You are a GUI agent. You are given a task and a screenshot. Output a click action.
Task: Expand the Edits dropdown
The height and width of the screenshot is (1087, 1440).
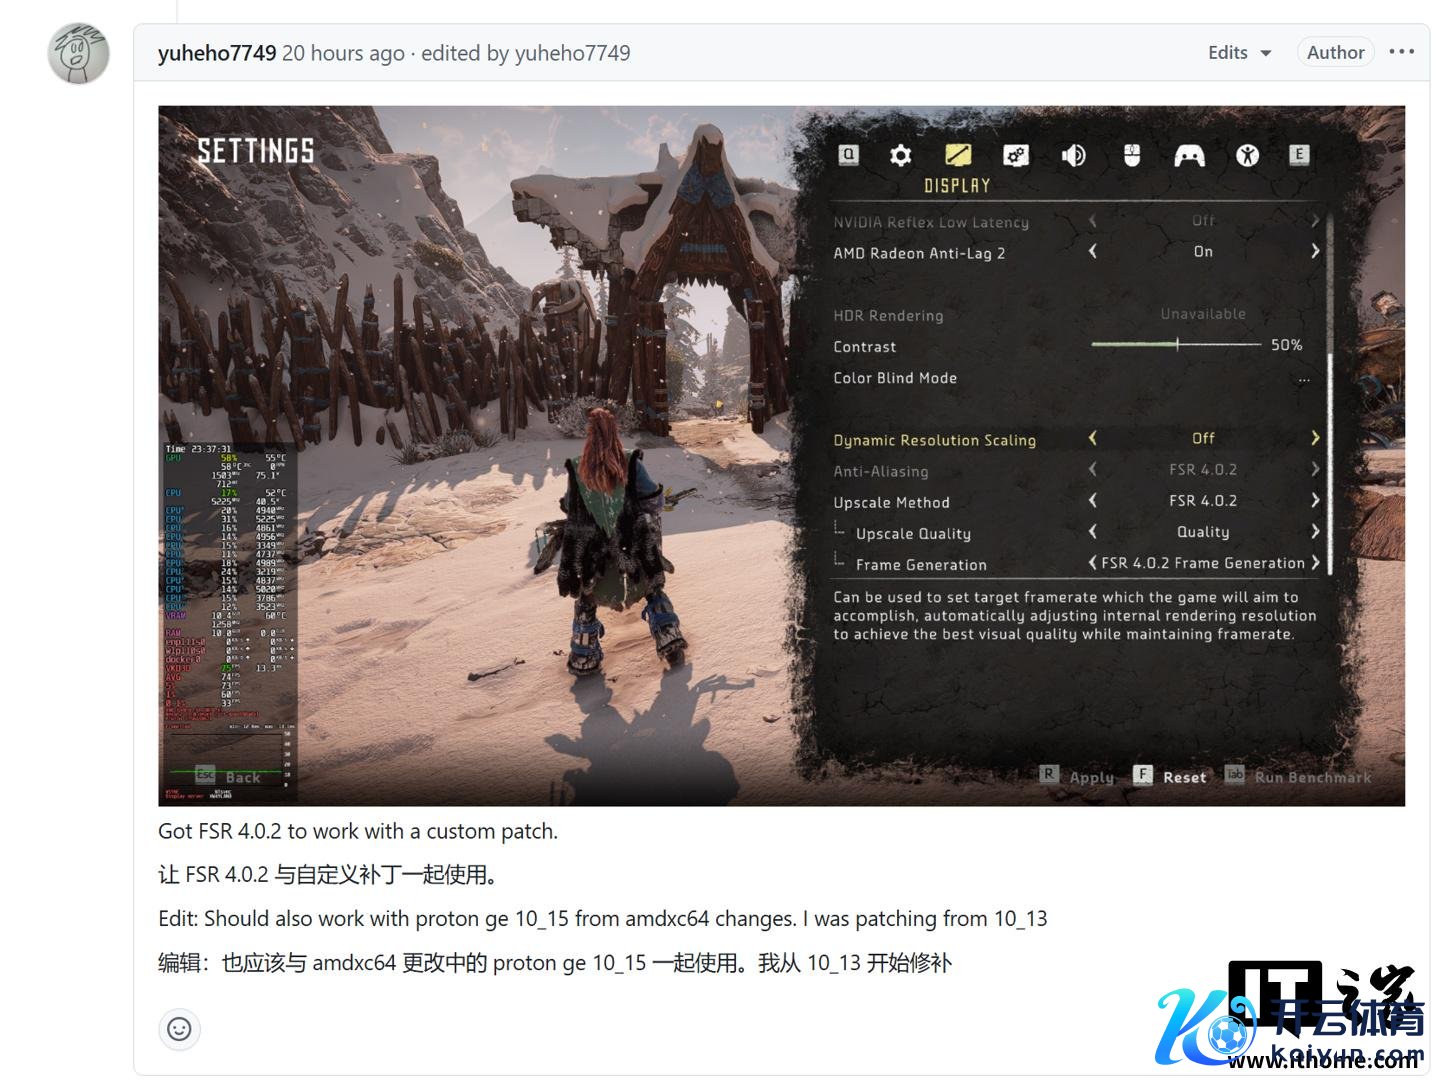click(1239, 53)
